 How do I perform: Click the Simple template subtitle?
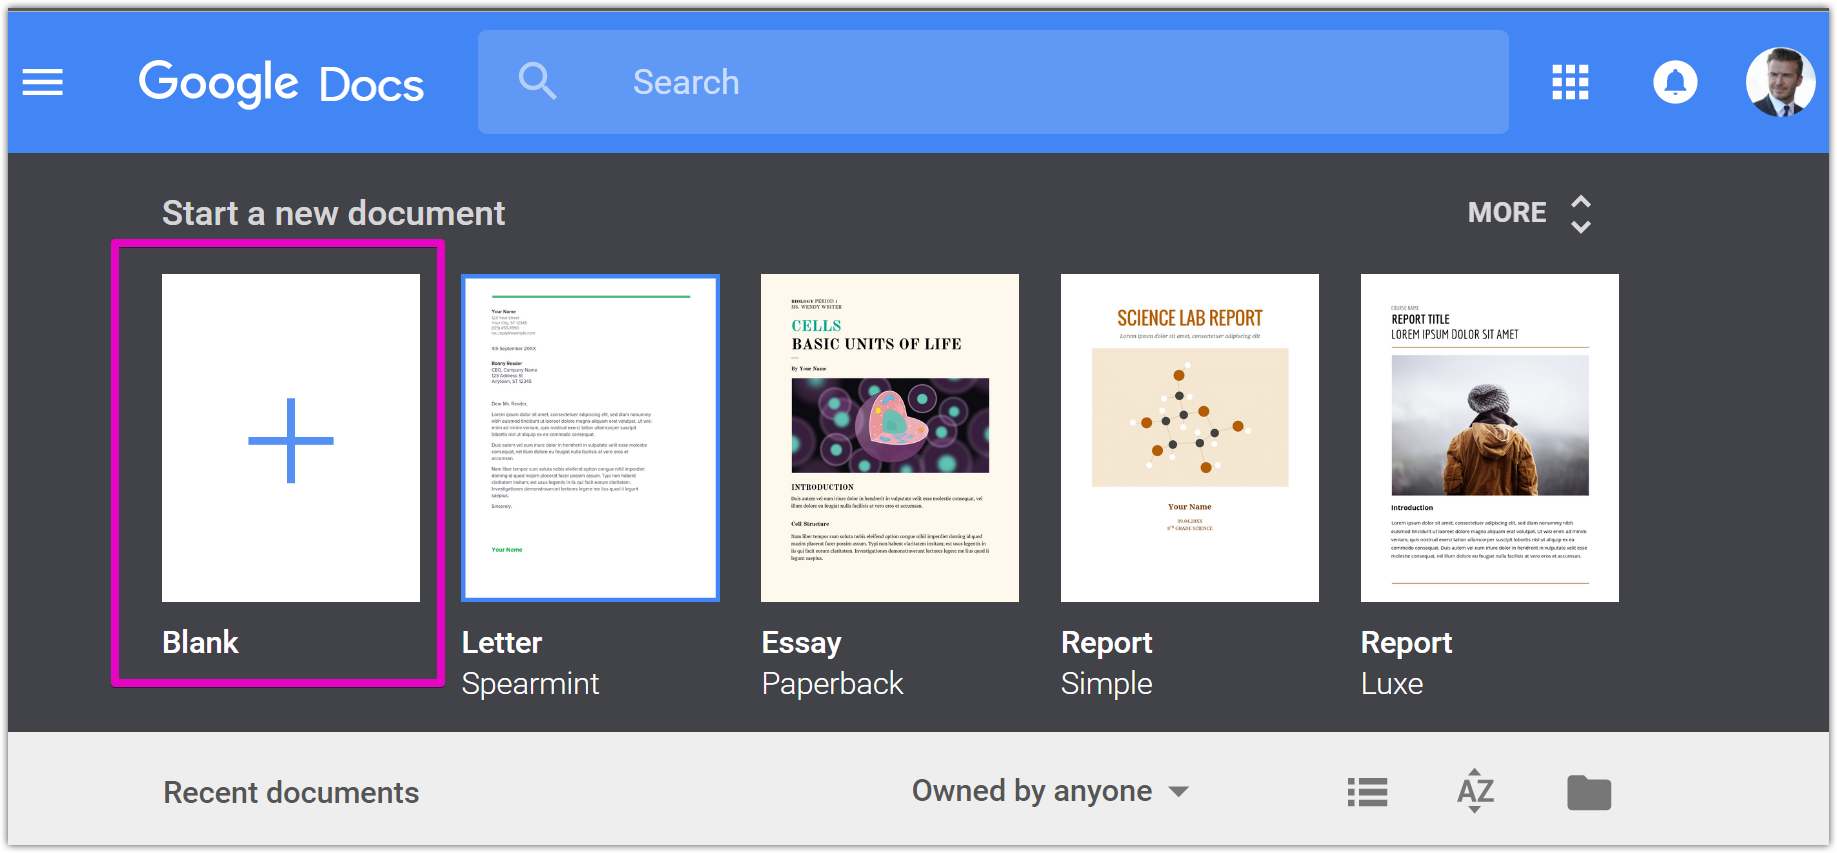click(x=1106, y=684)
